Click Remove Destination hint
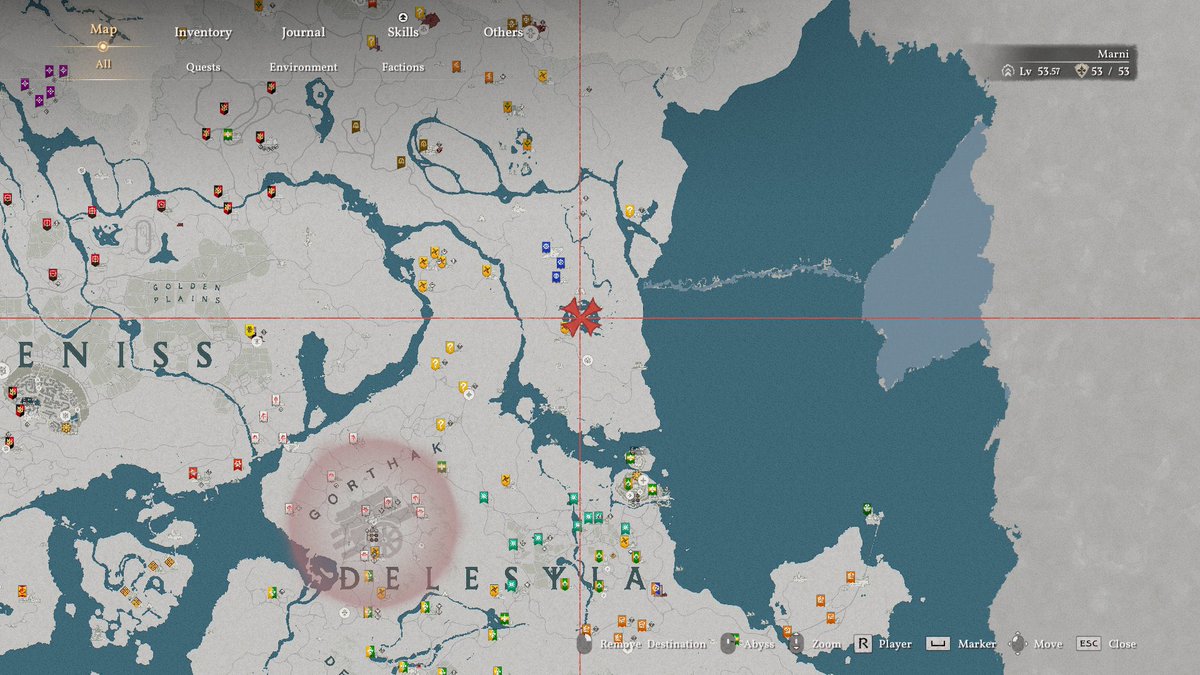 [641, 644]
